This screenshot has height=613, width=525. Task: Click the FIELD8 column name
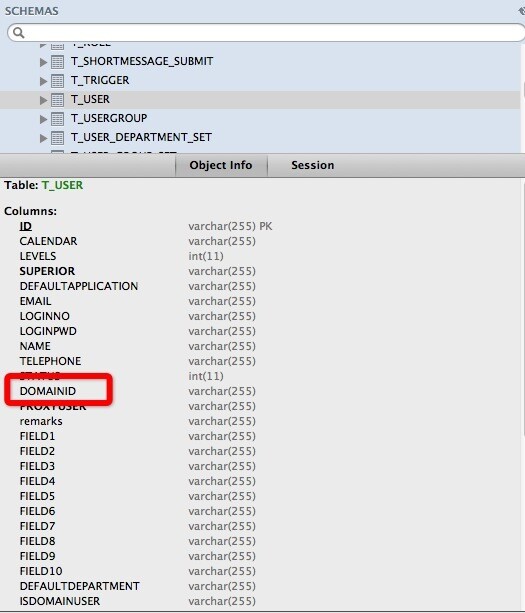(x=37, y=541)
